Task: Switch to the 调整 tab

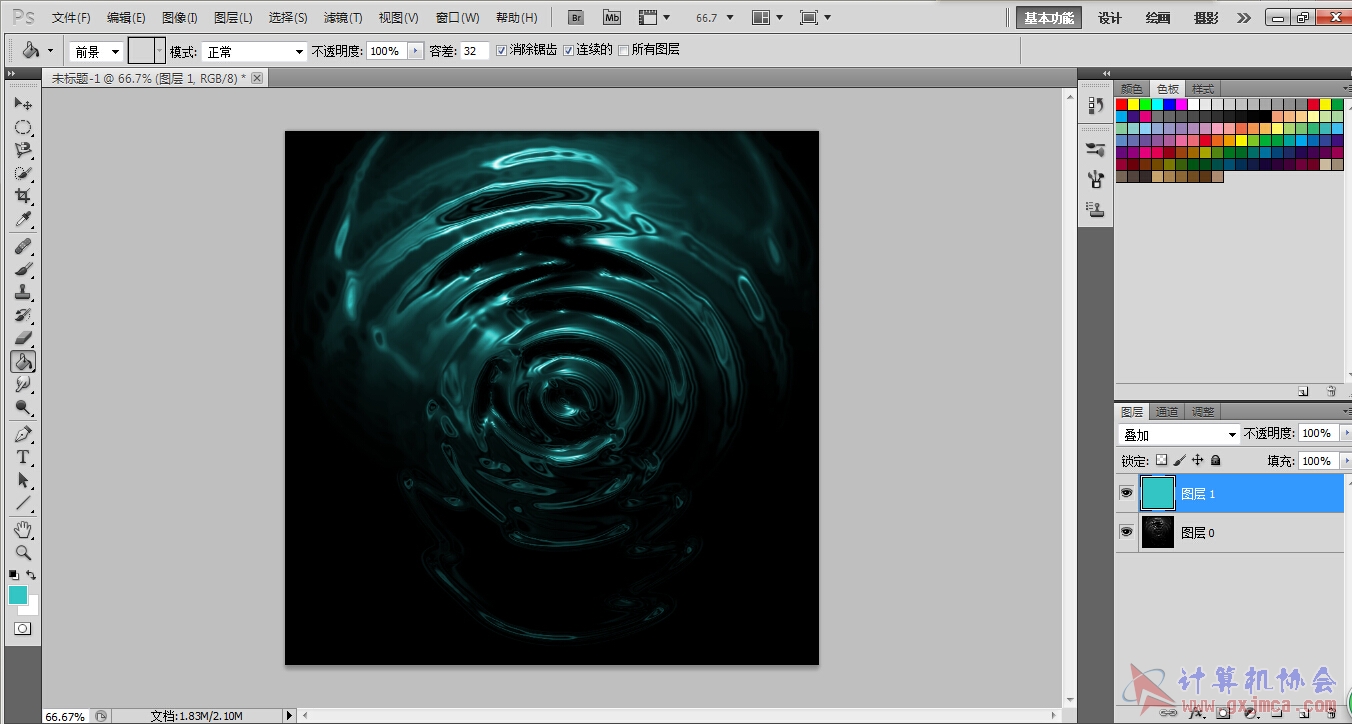Action: 1203,412
